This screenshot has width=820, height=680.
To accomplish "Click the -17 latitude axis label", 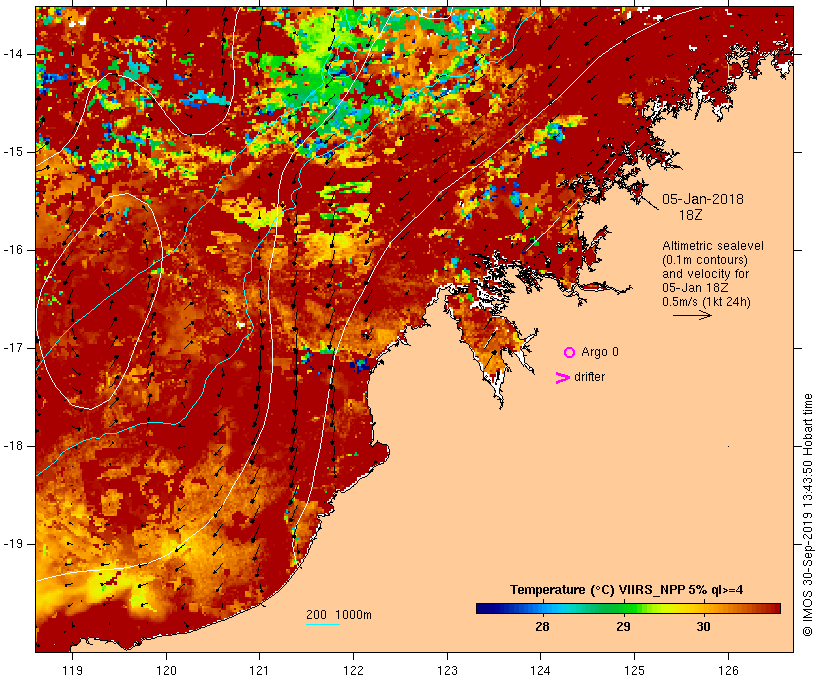I will point(12,348).
